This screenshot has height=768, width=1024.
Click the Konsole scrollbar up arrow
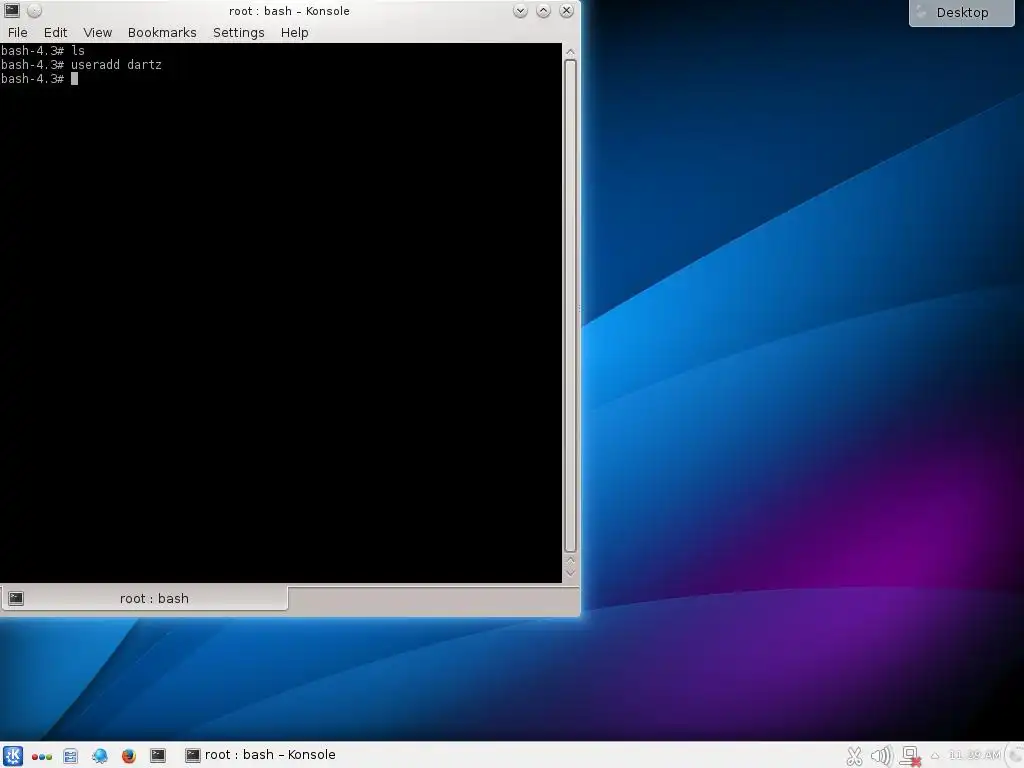coord(570,52)
